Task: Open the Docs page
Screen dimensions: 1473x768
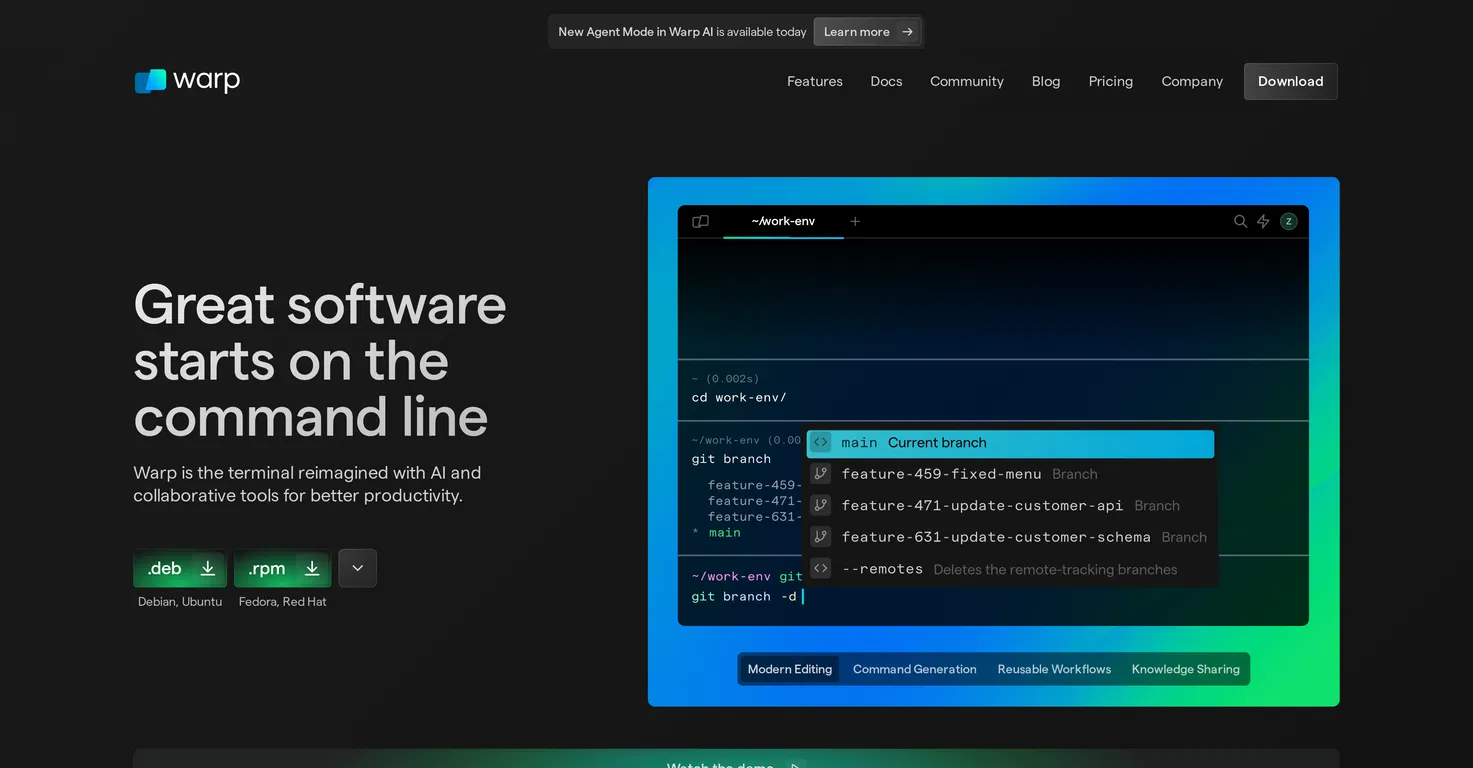Action: pos(887,81)
